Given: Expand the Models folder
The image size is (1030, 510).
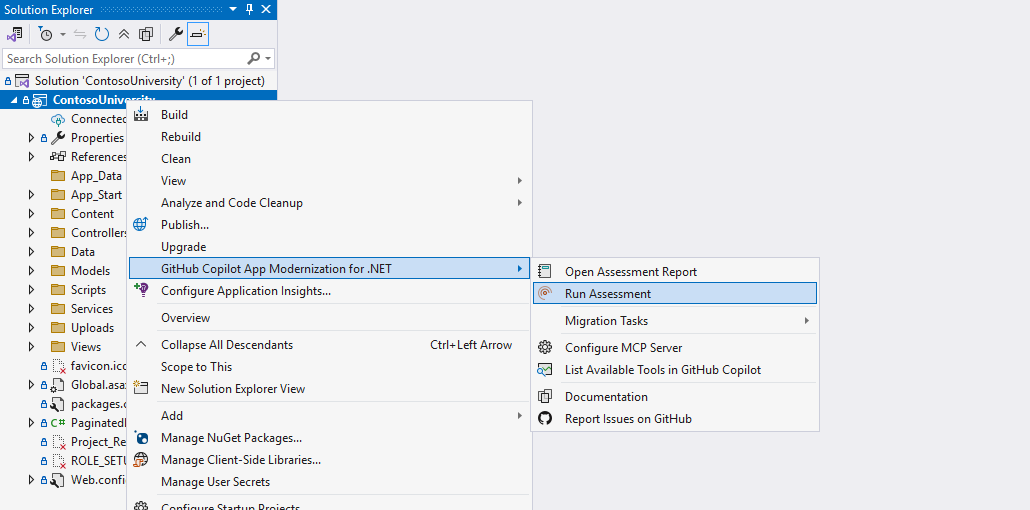Looking at the screenshot, I should 31,271.
